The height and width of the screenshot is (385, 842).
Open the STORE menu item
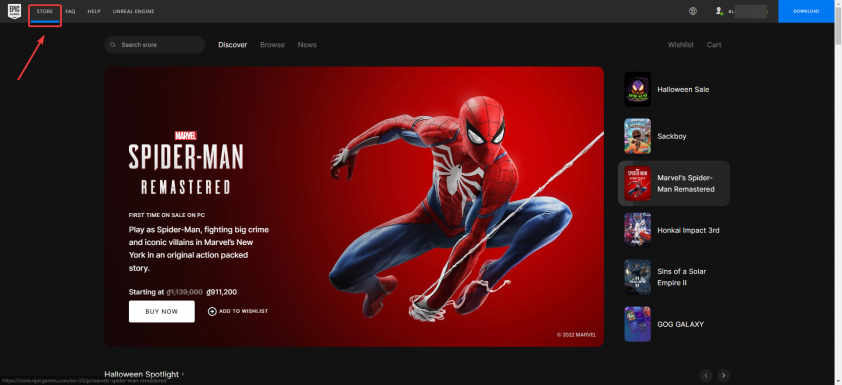(x=45, y=11)
